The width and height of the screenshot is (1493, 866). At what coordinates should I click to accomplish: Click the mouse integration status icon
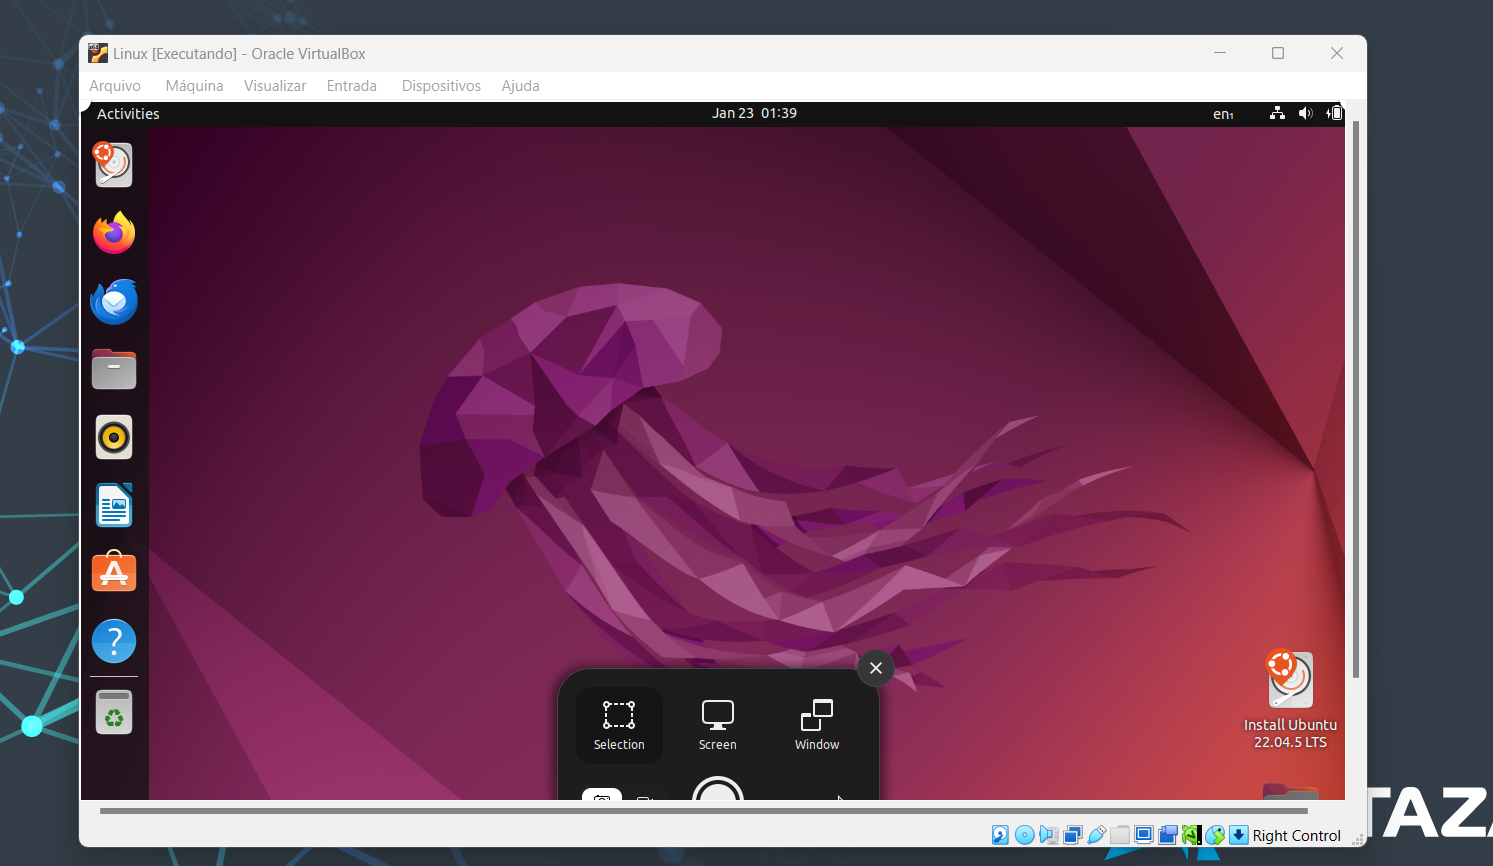[1215, 835]
